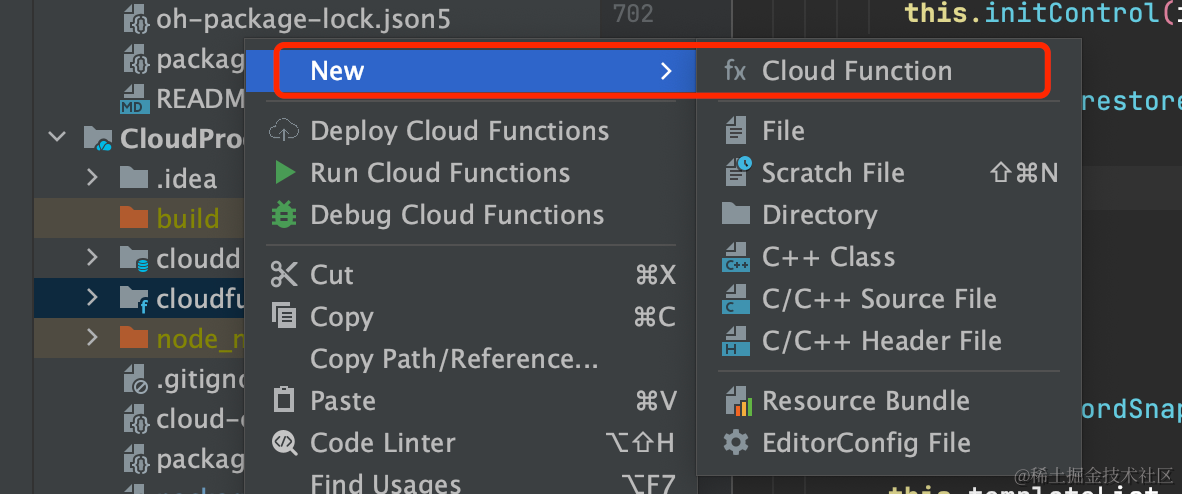Click the C++ Class icon
The image size is (1182, 494).
737,257
